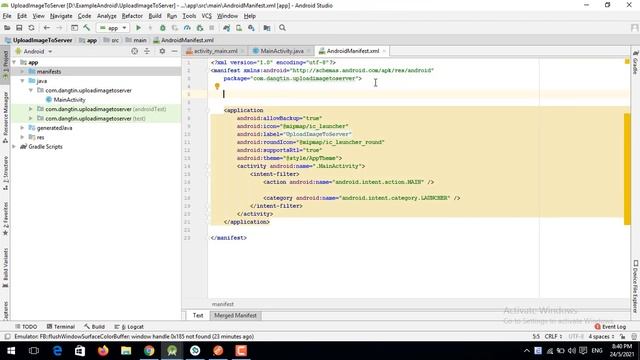Open the Refactor menu
Image resolution: width=640 pixels, height=360 pixels.
132,16
